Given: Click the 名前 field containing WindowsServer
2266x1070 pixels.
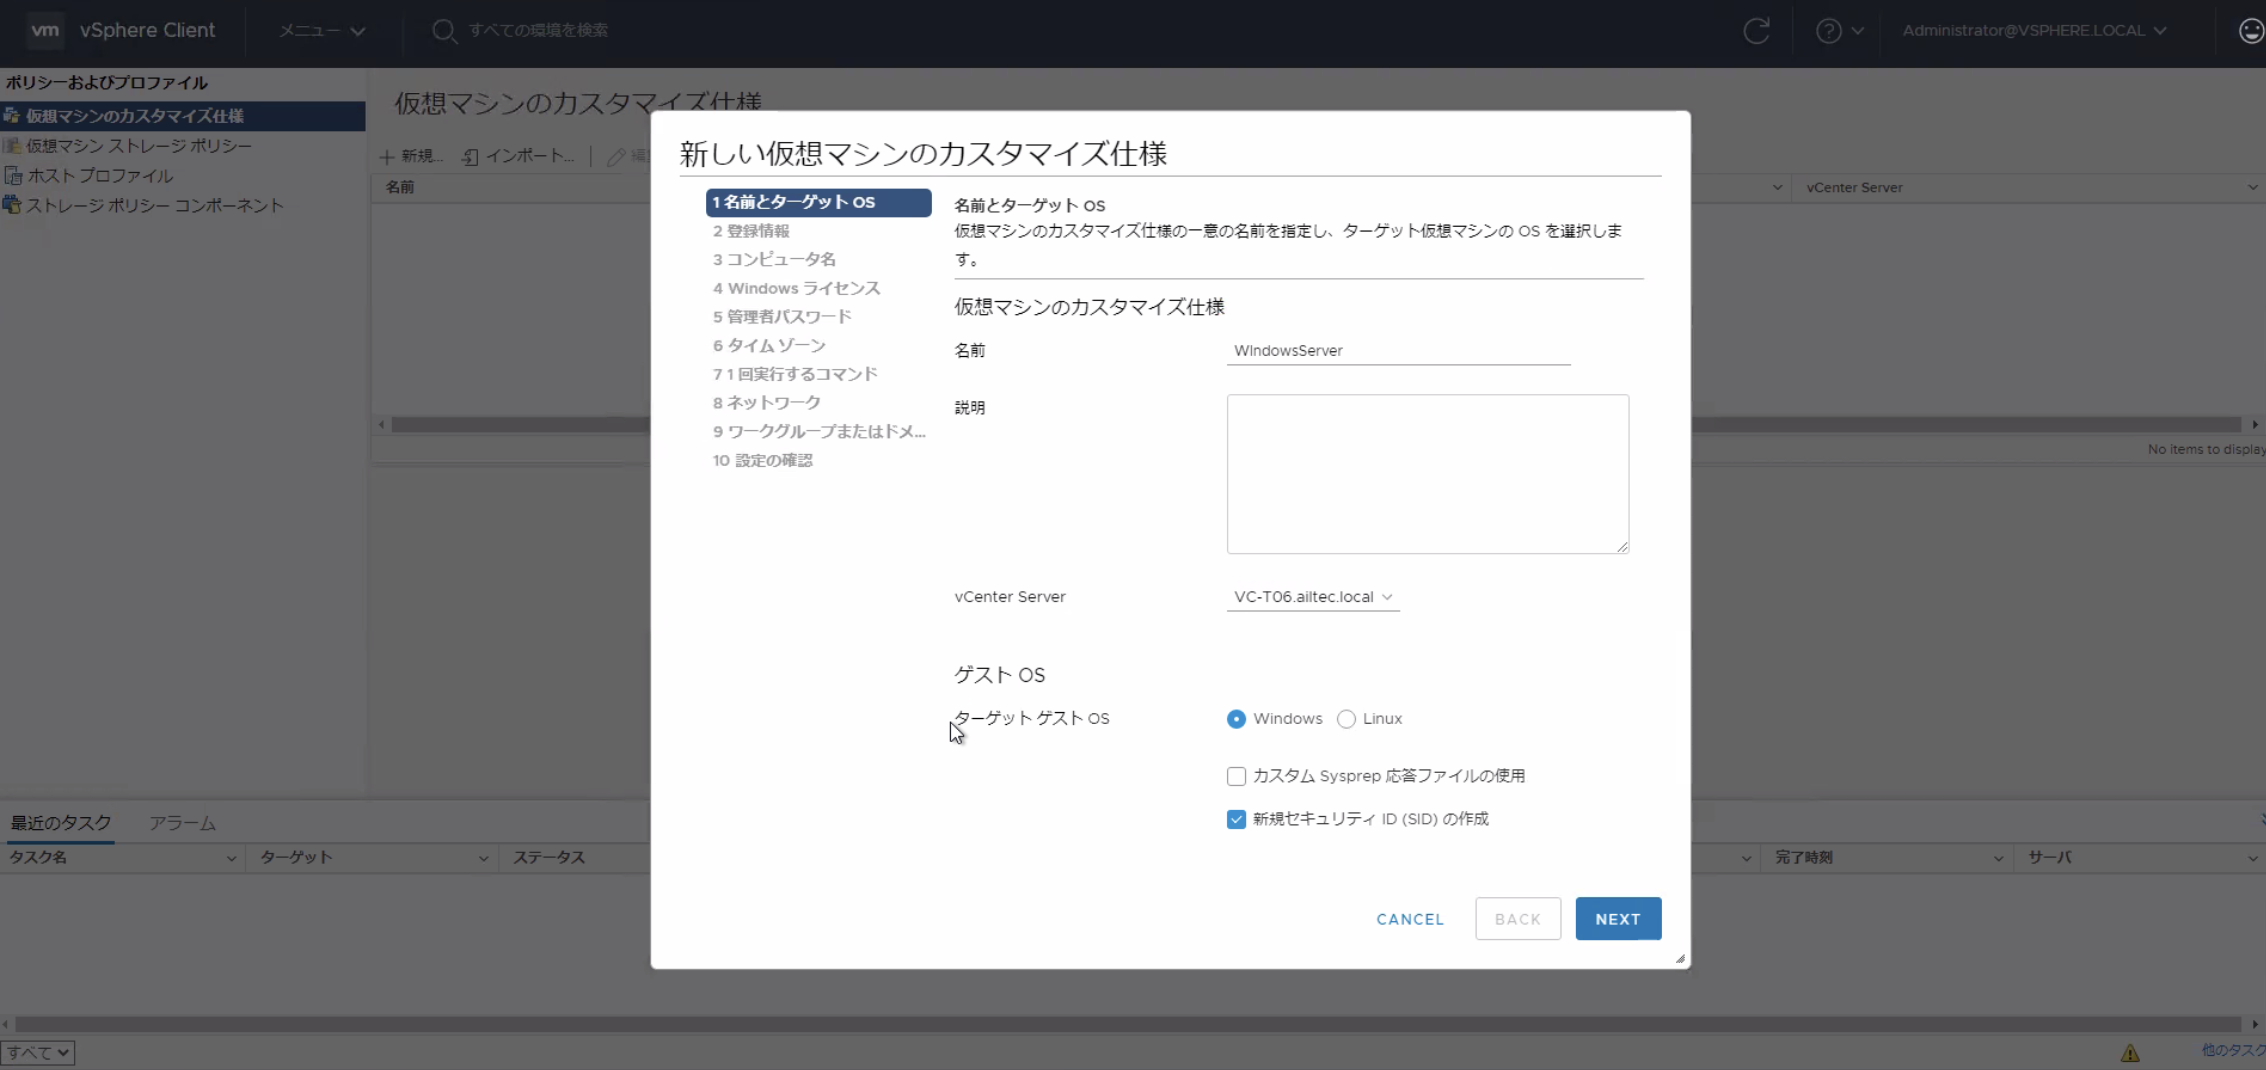Looking at the screenshot, I should pyautogui.click(x=1397, y=350).
